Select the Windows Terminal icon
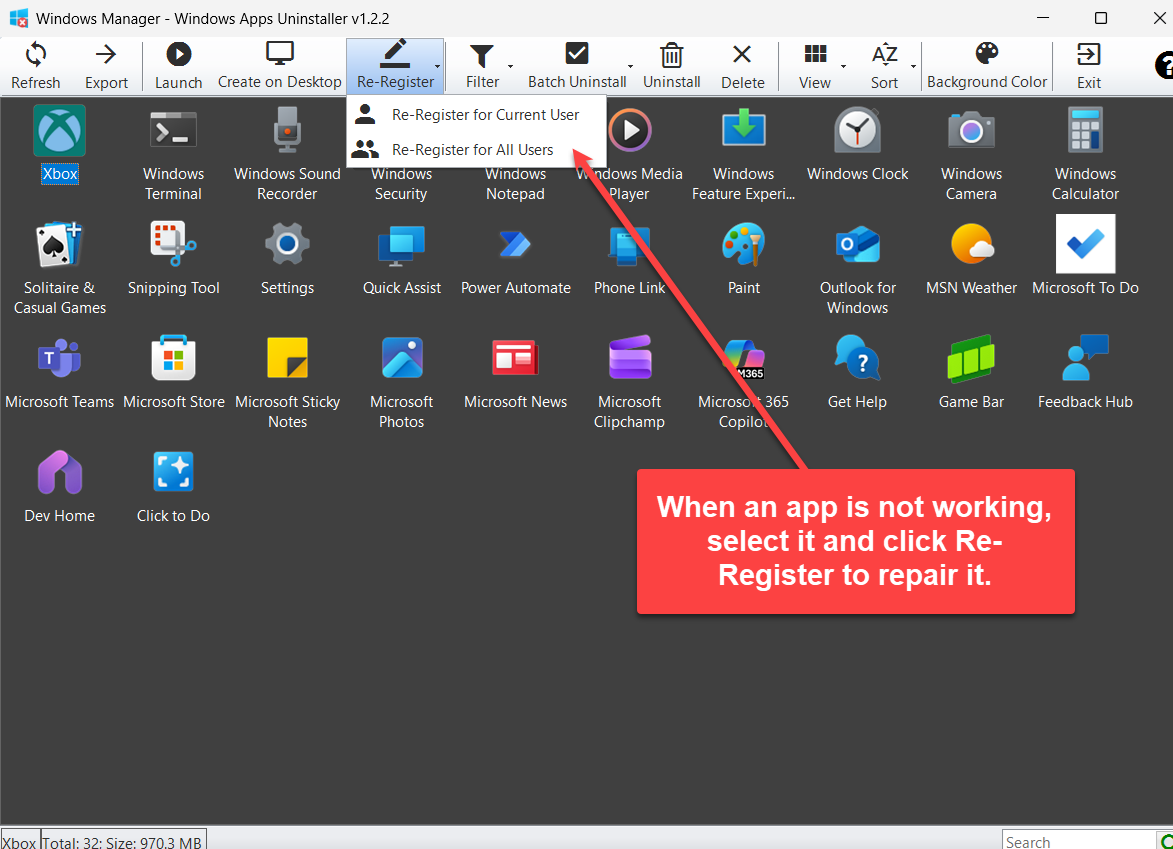This screenshot has height=849, width=1173. (174, 131)
